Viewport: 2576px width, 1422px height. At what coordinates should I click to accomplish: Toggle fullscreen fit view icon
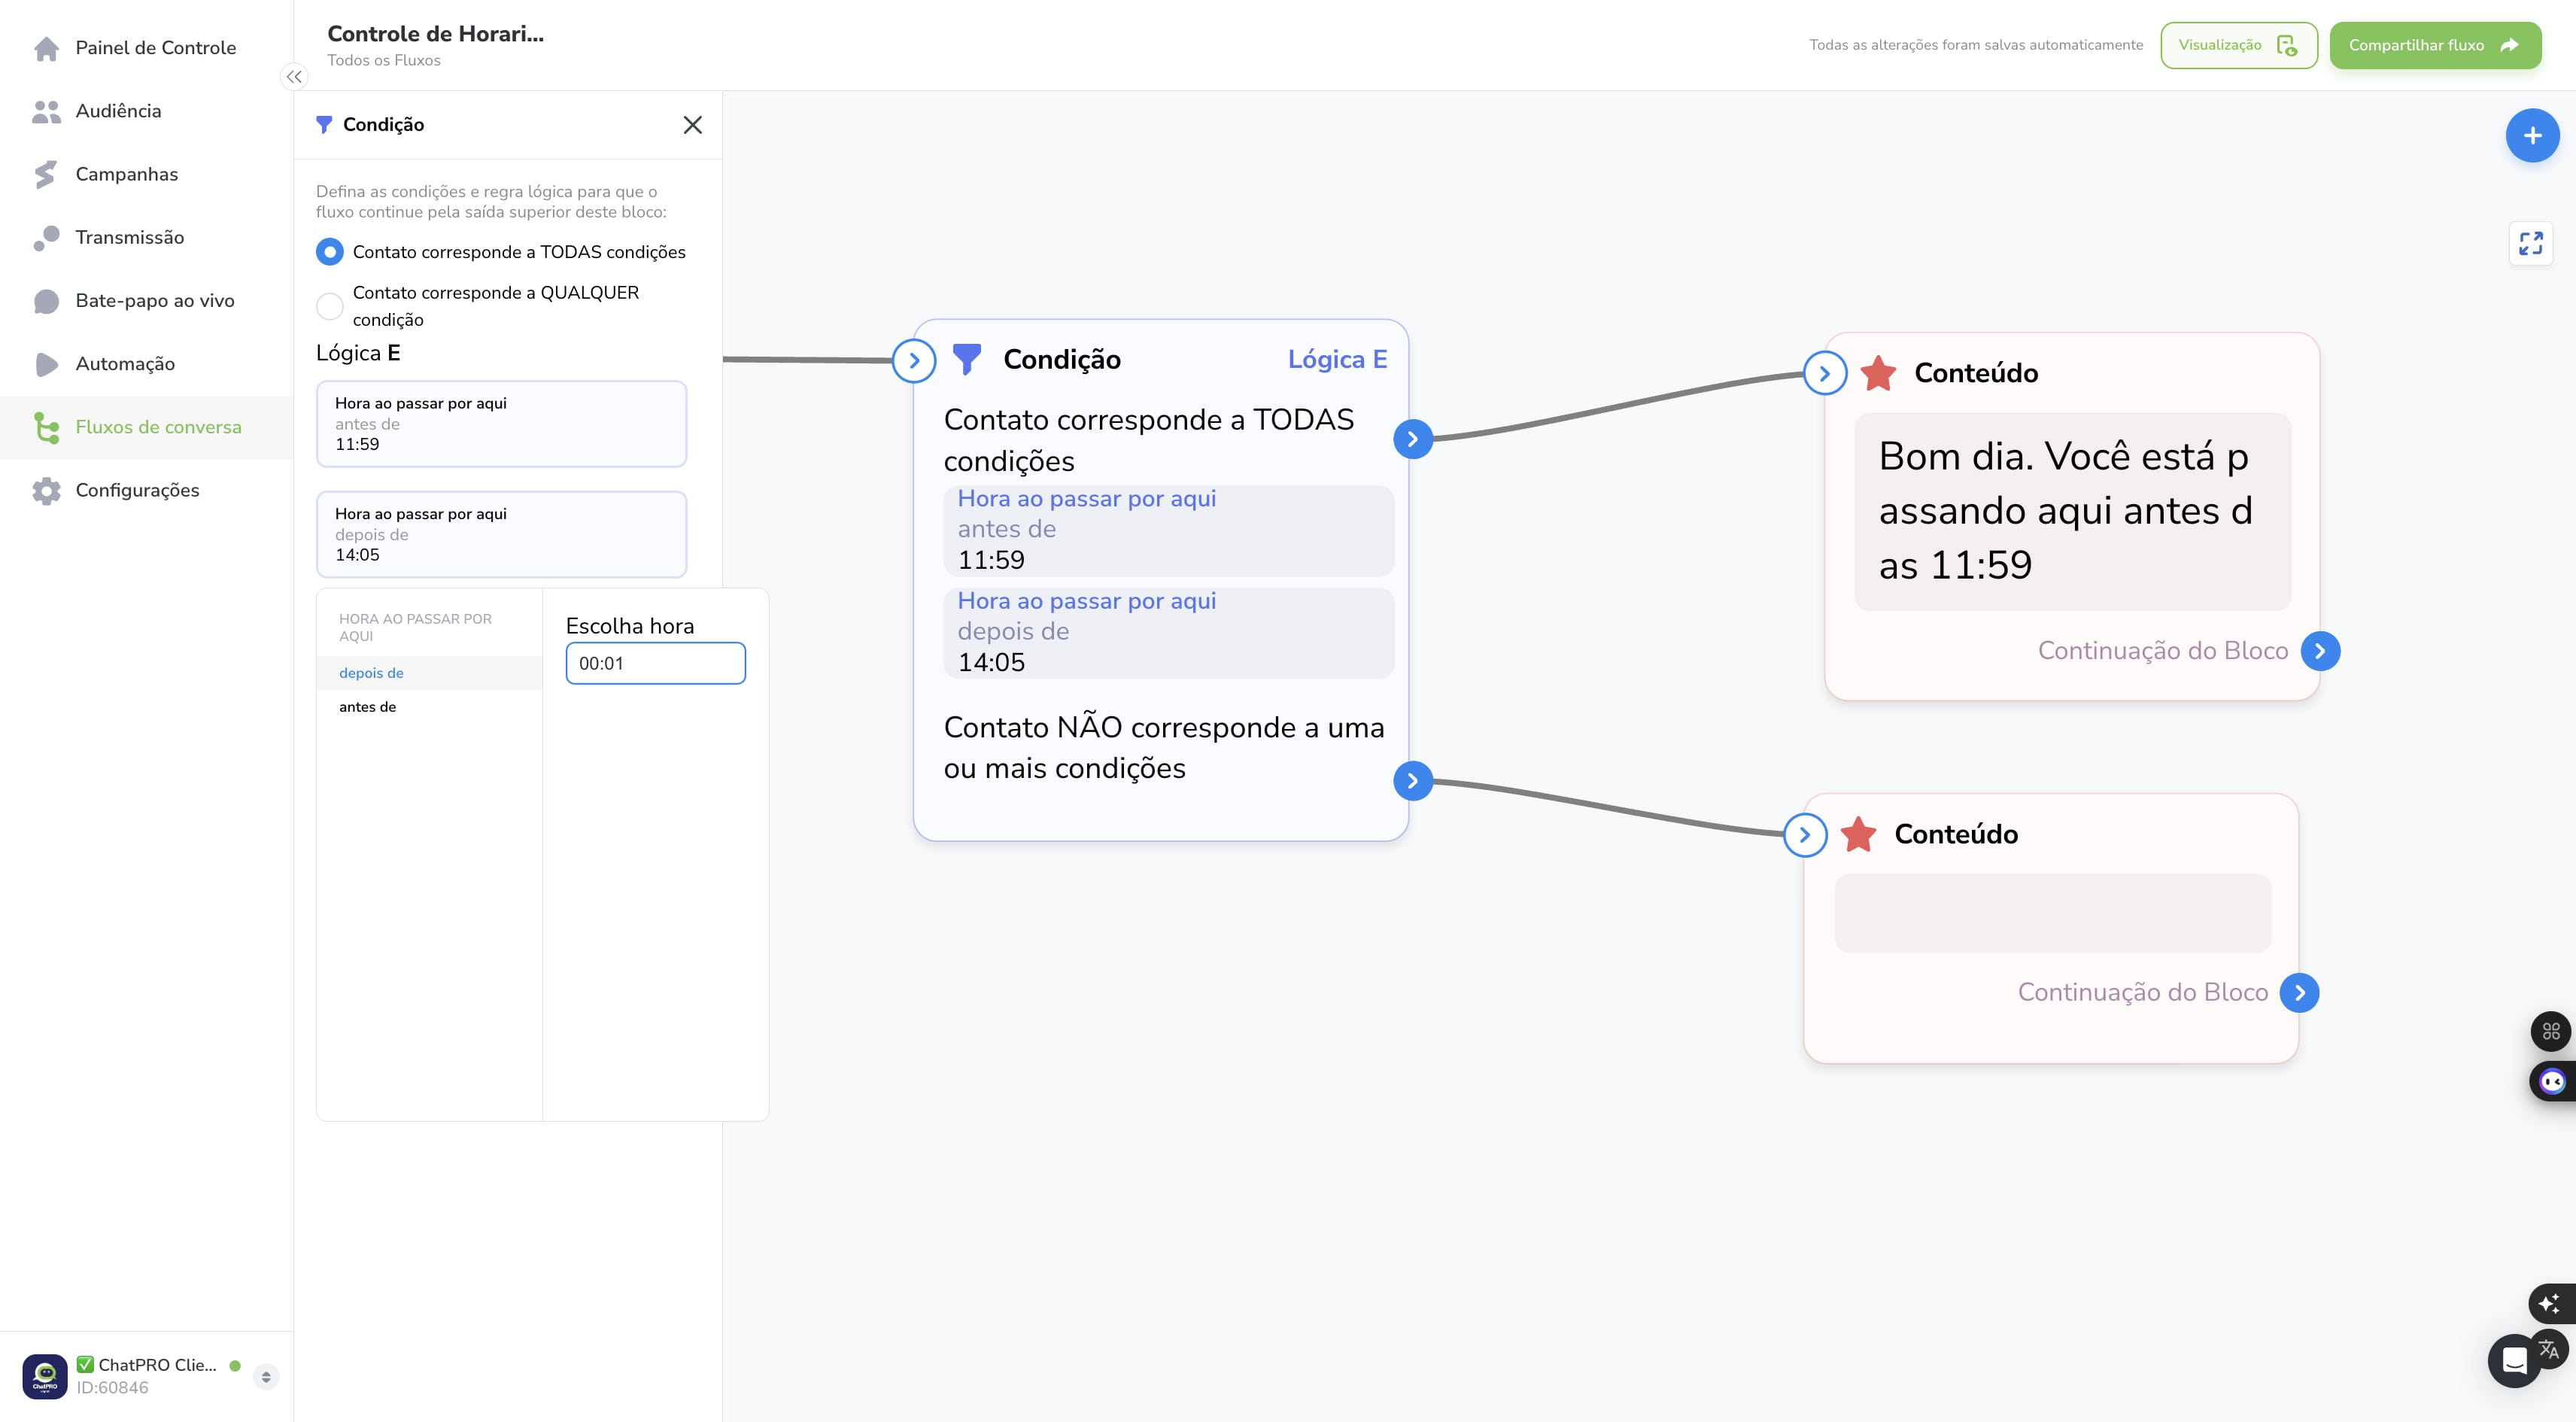pos(2530,243)
